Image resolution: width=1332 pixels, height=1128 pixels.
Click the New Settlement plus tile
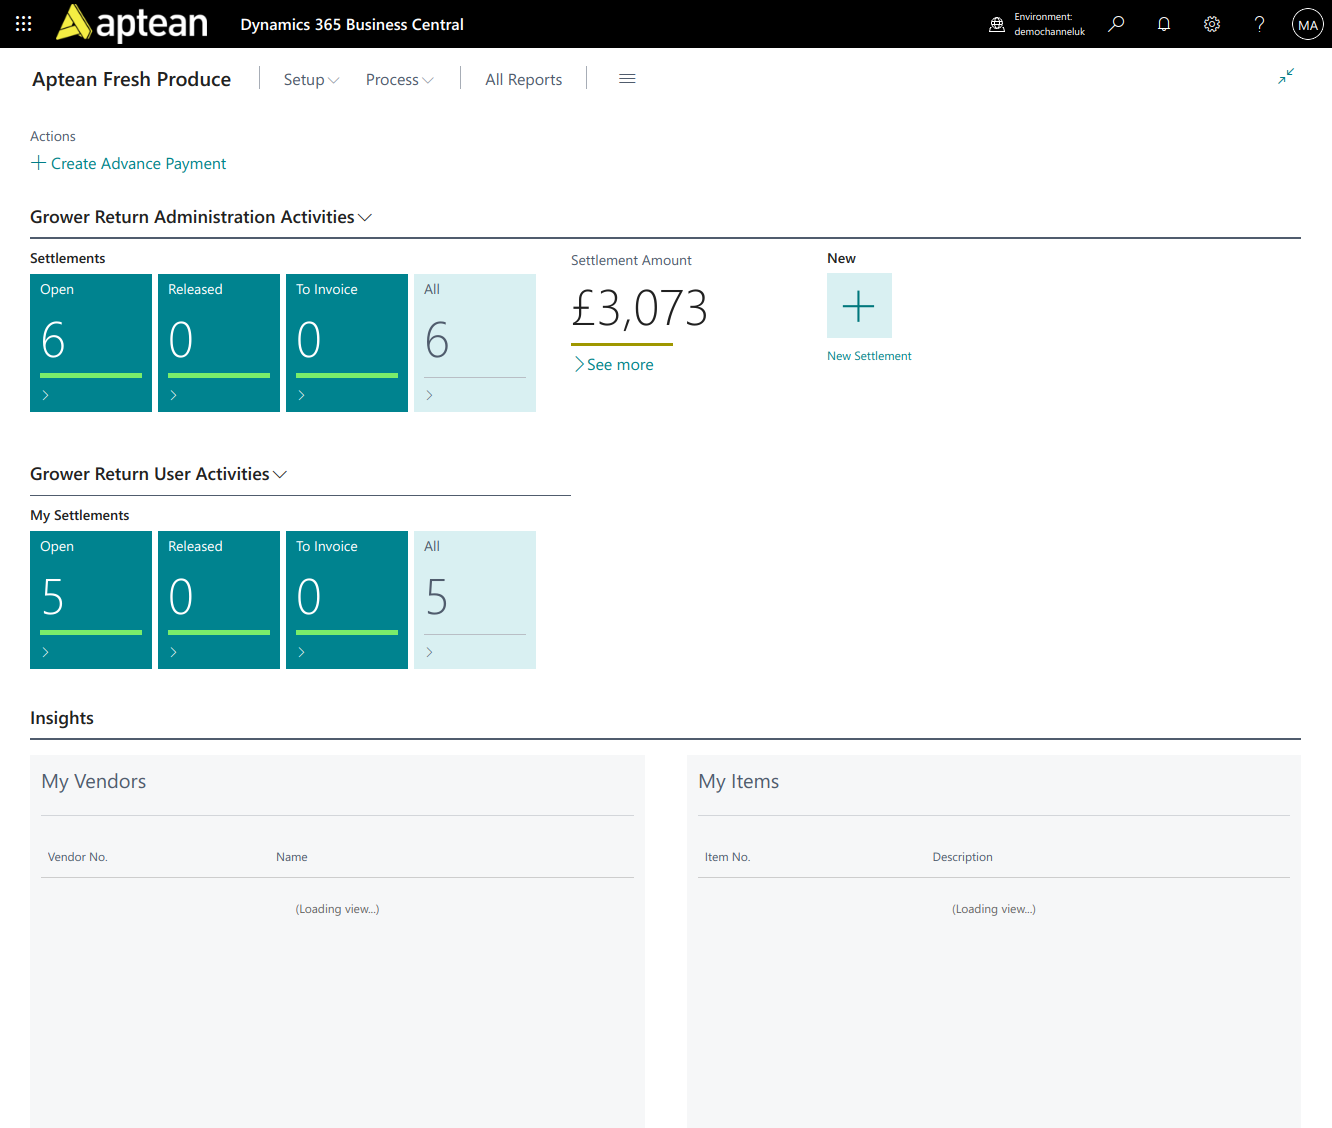point(859,305)
